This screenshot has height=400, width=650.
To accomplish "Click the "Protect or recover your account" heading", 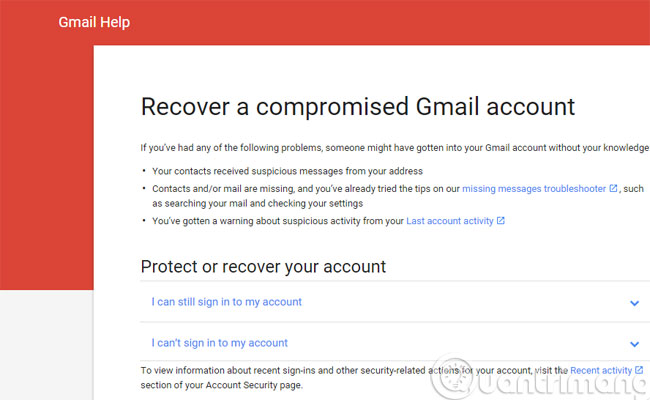I will click(263, 267).
